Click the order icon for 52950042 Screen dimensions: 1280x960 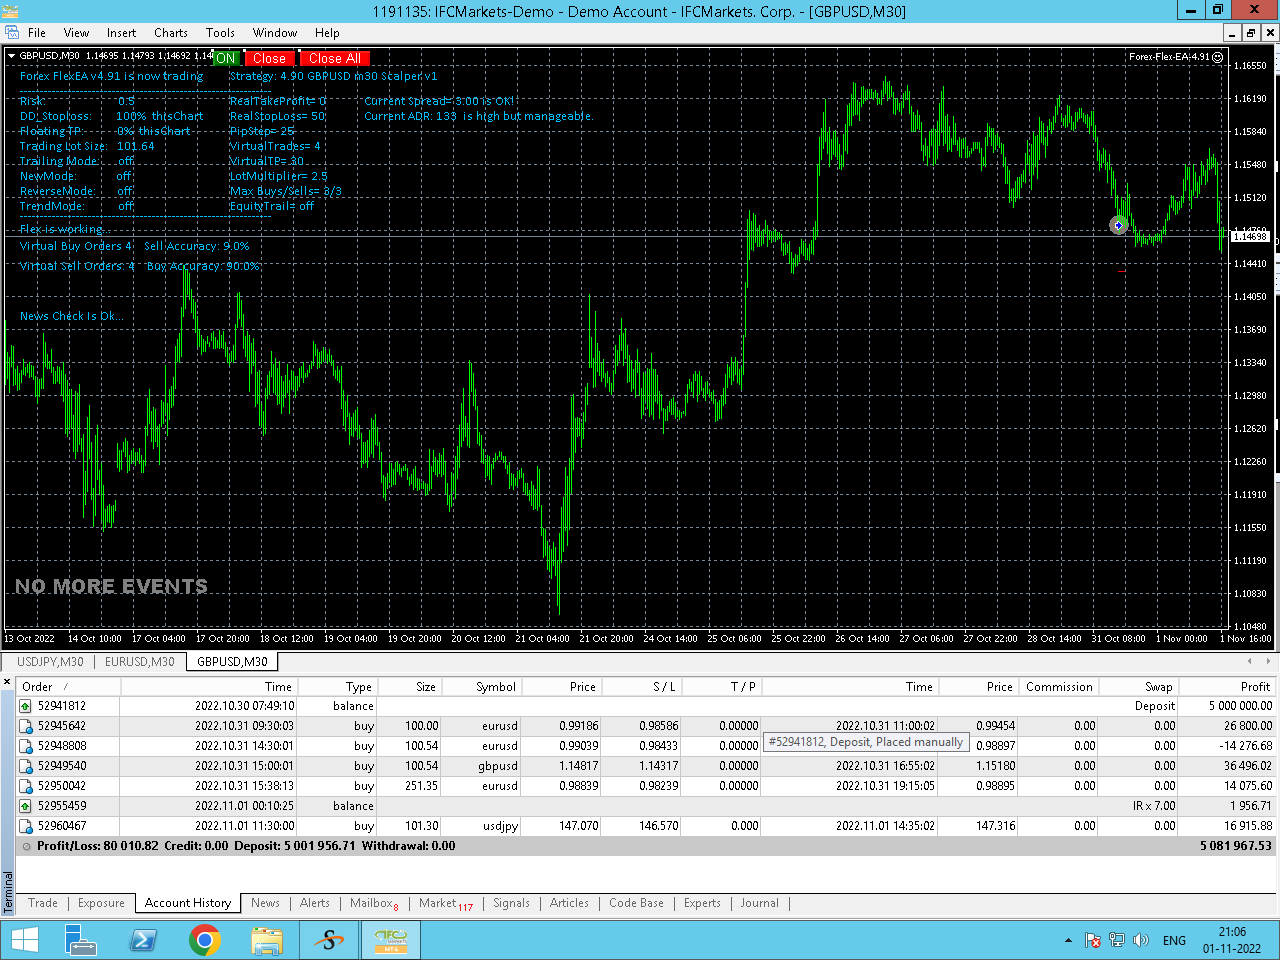26,786
